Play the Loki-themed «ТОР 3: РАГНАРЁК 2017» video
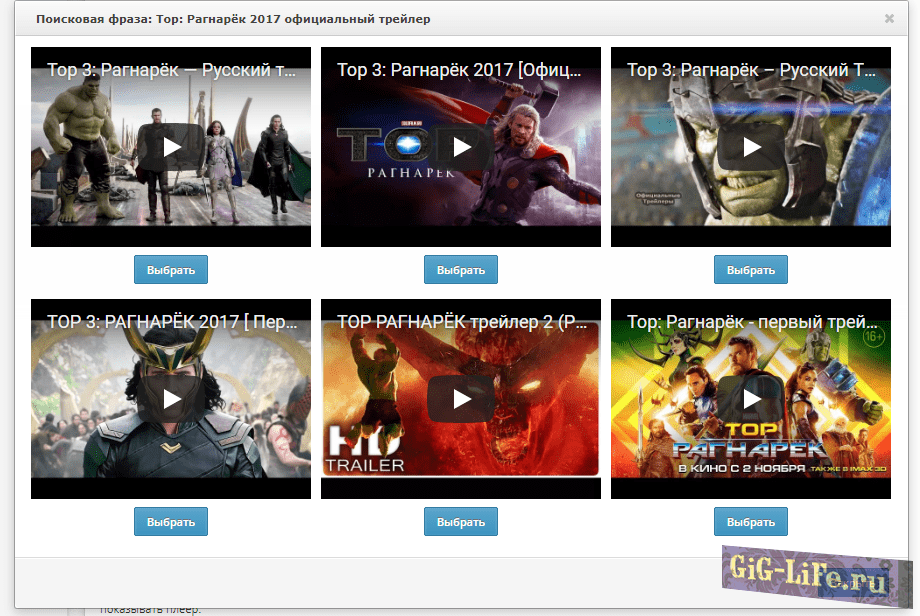 170,398
